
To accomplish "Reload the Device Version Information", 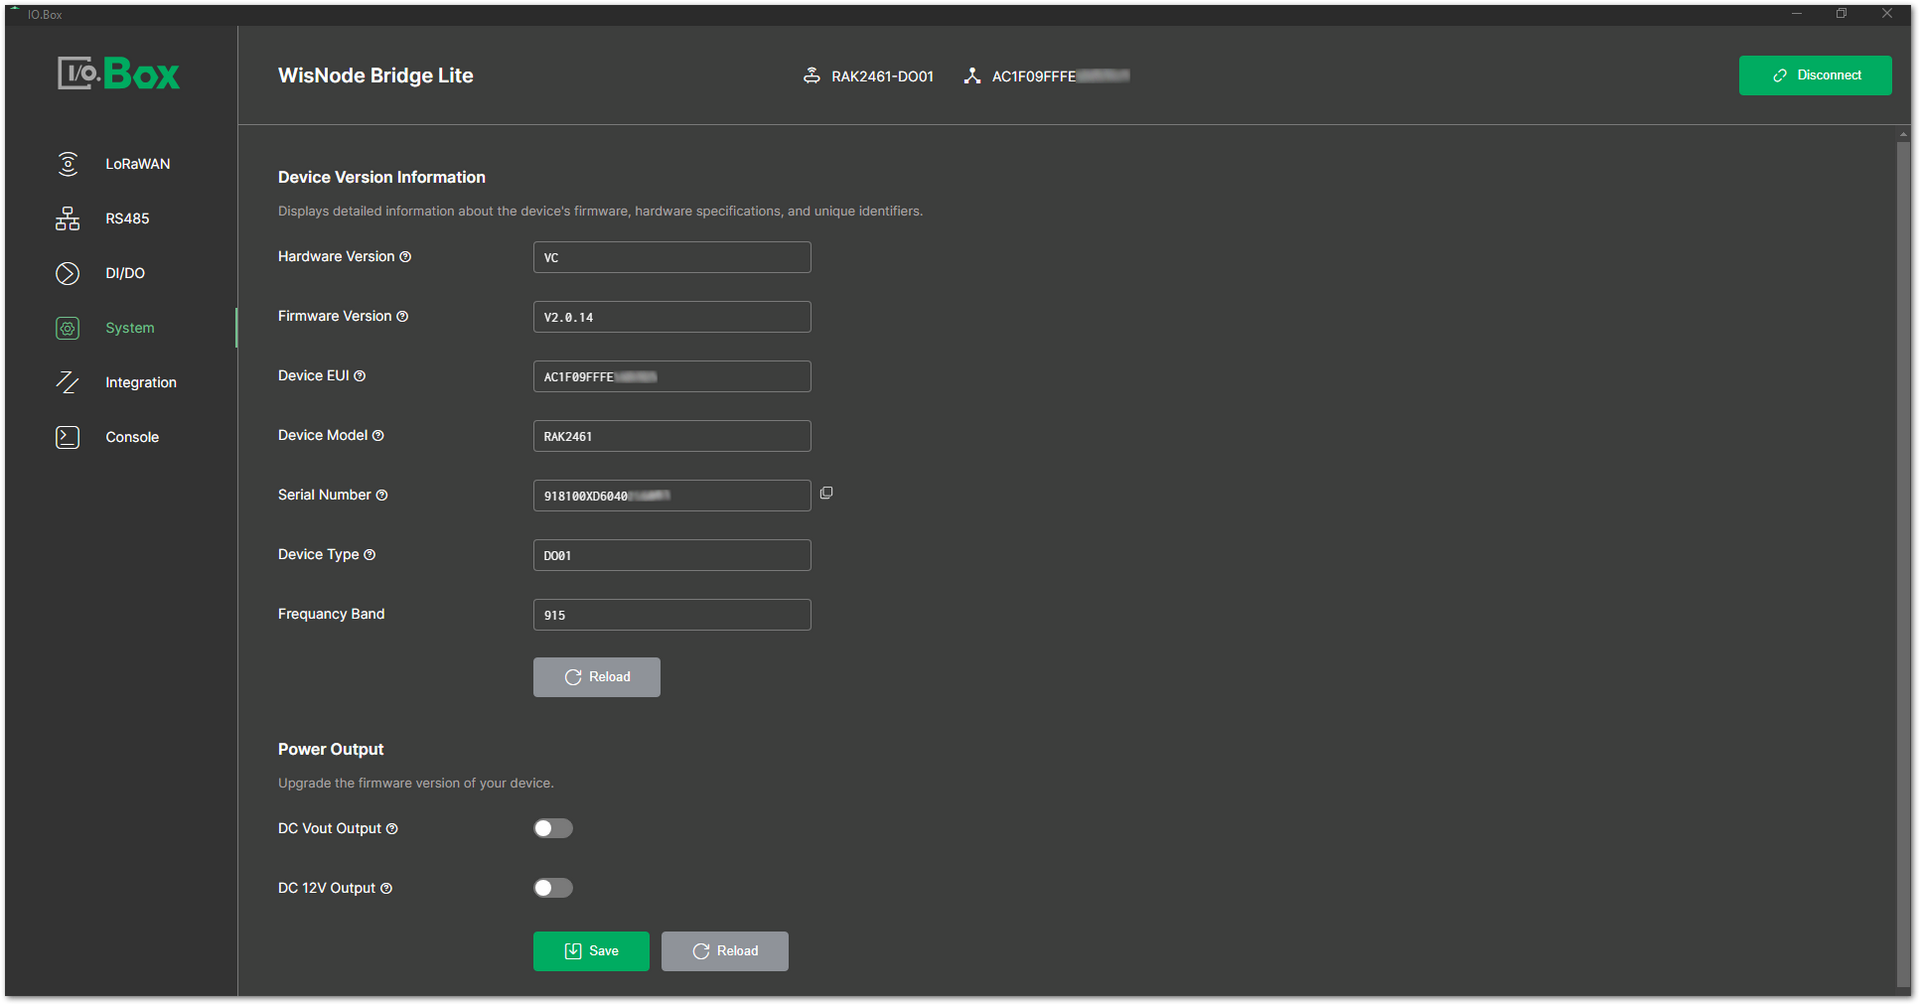I will click(596, 677).
